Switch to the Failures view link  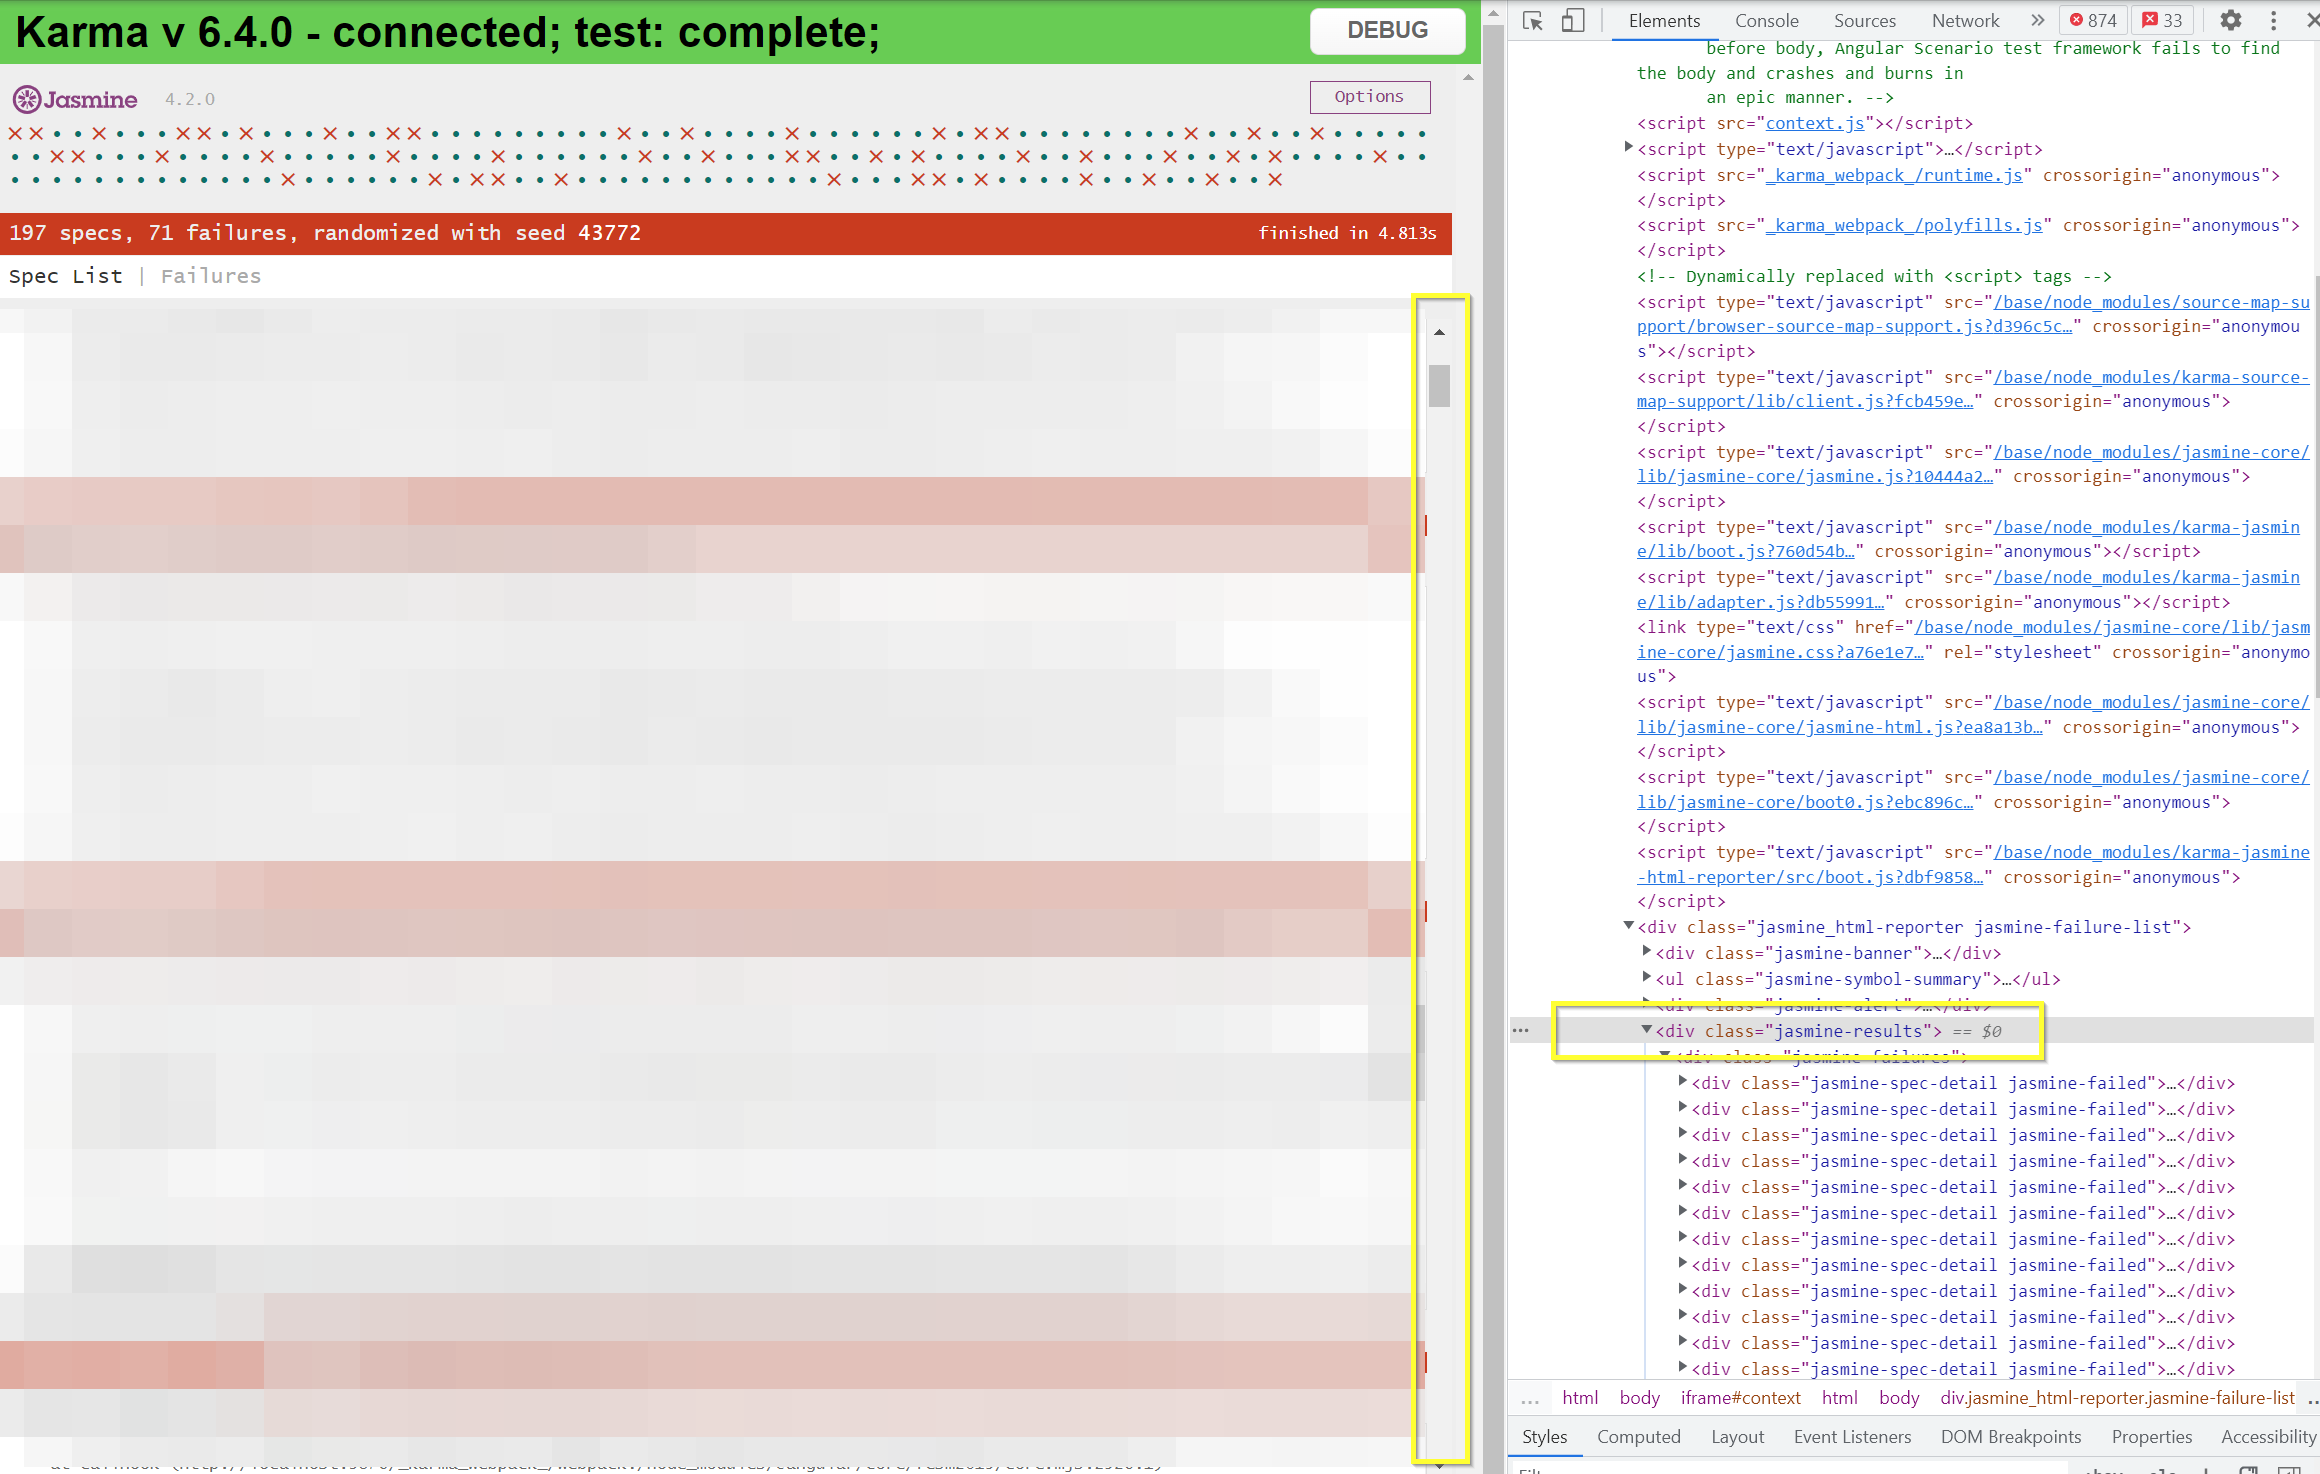[x=211, y=276]
